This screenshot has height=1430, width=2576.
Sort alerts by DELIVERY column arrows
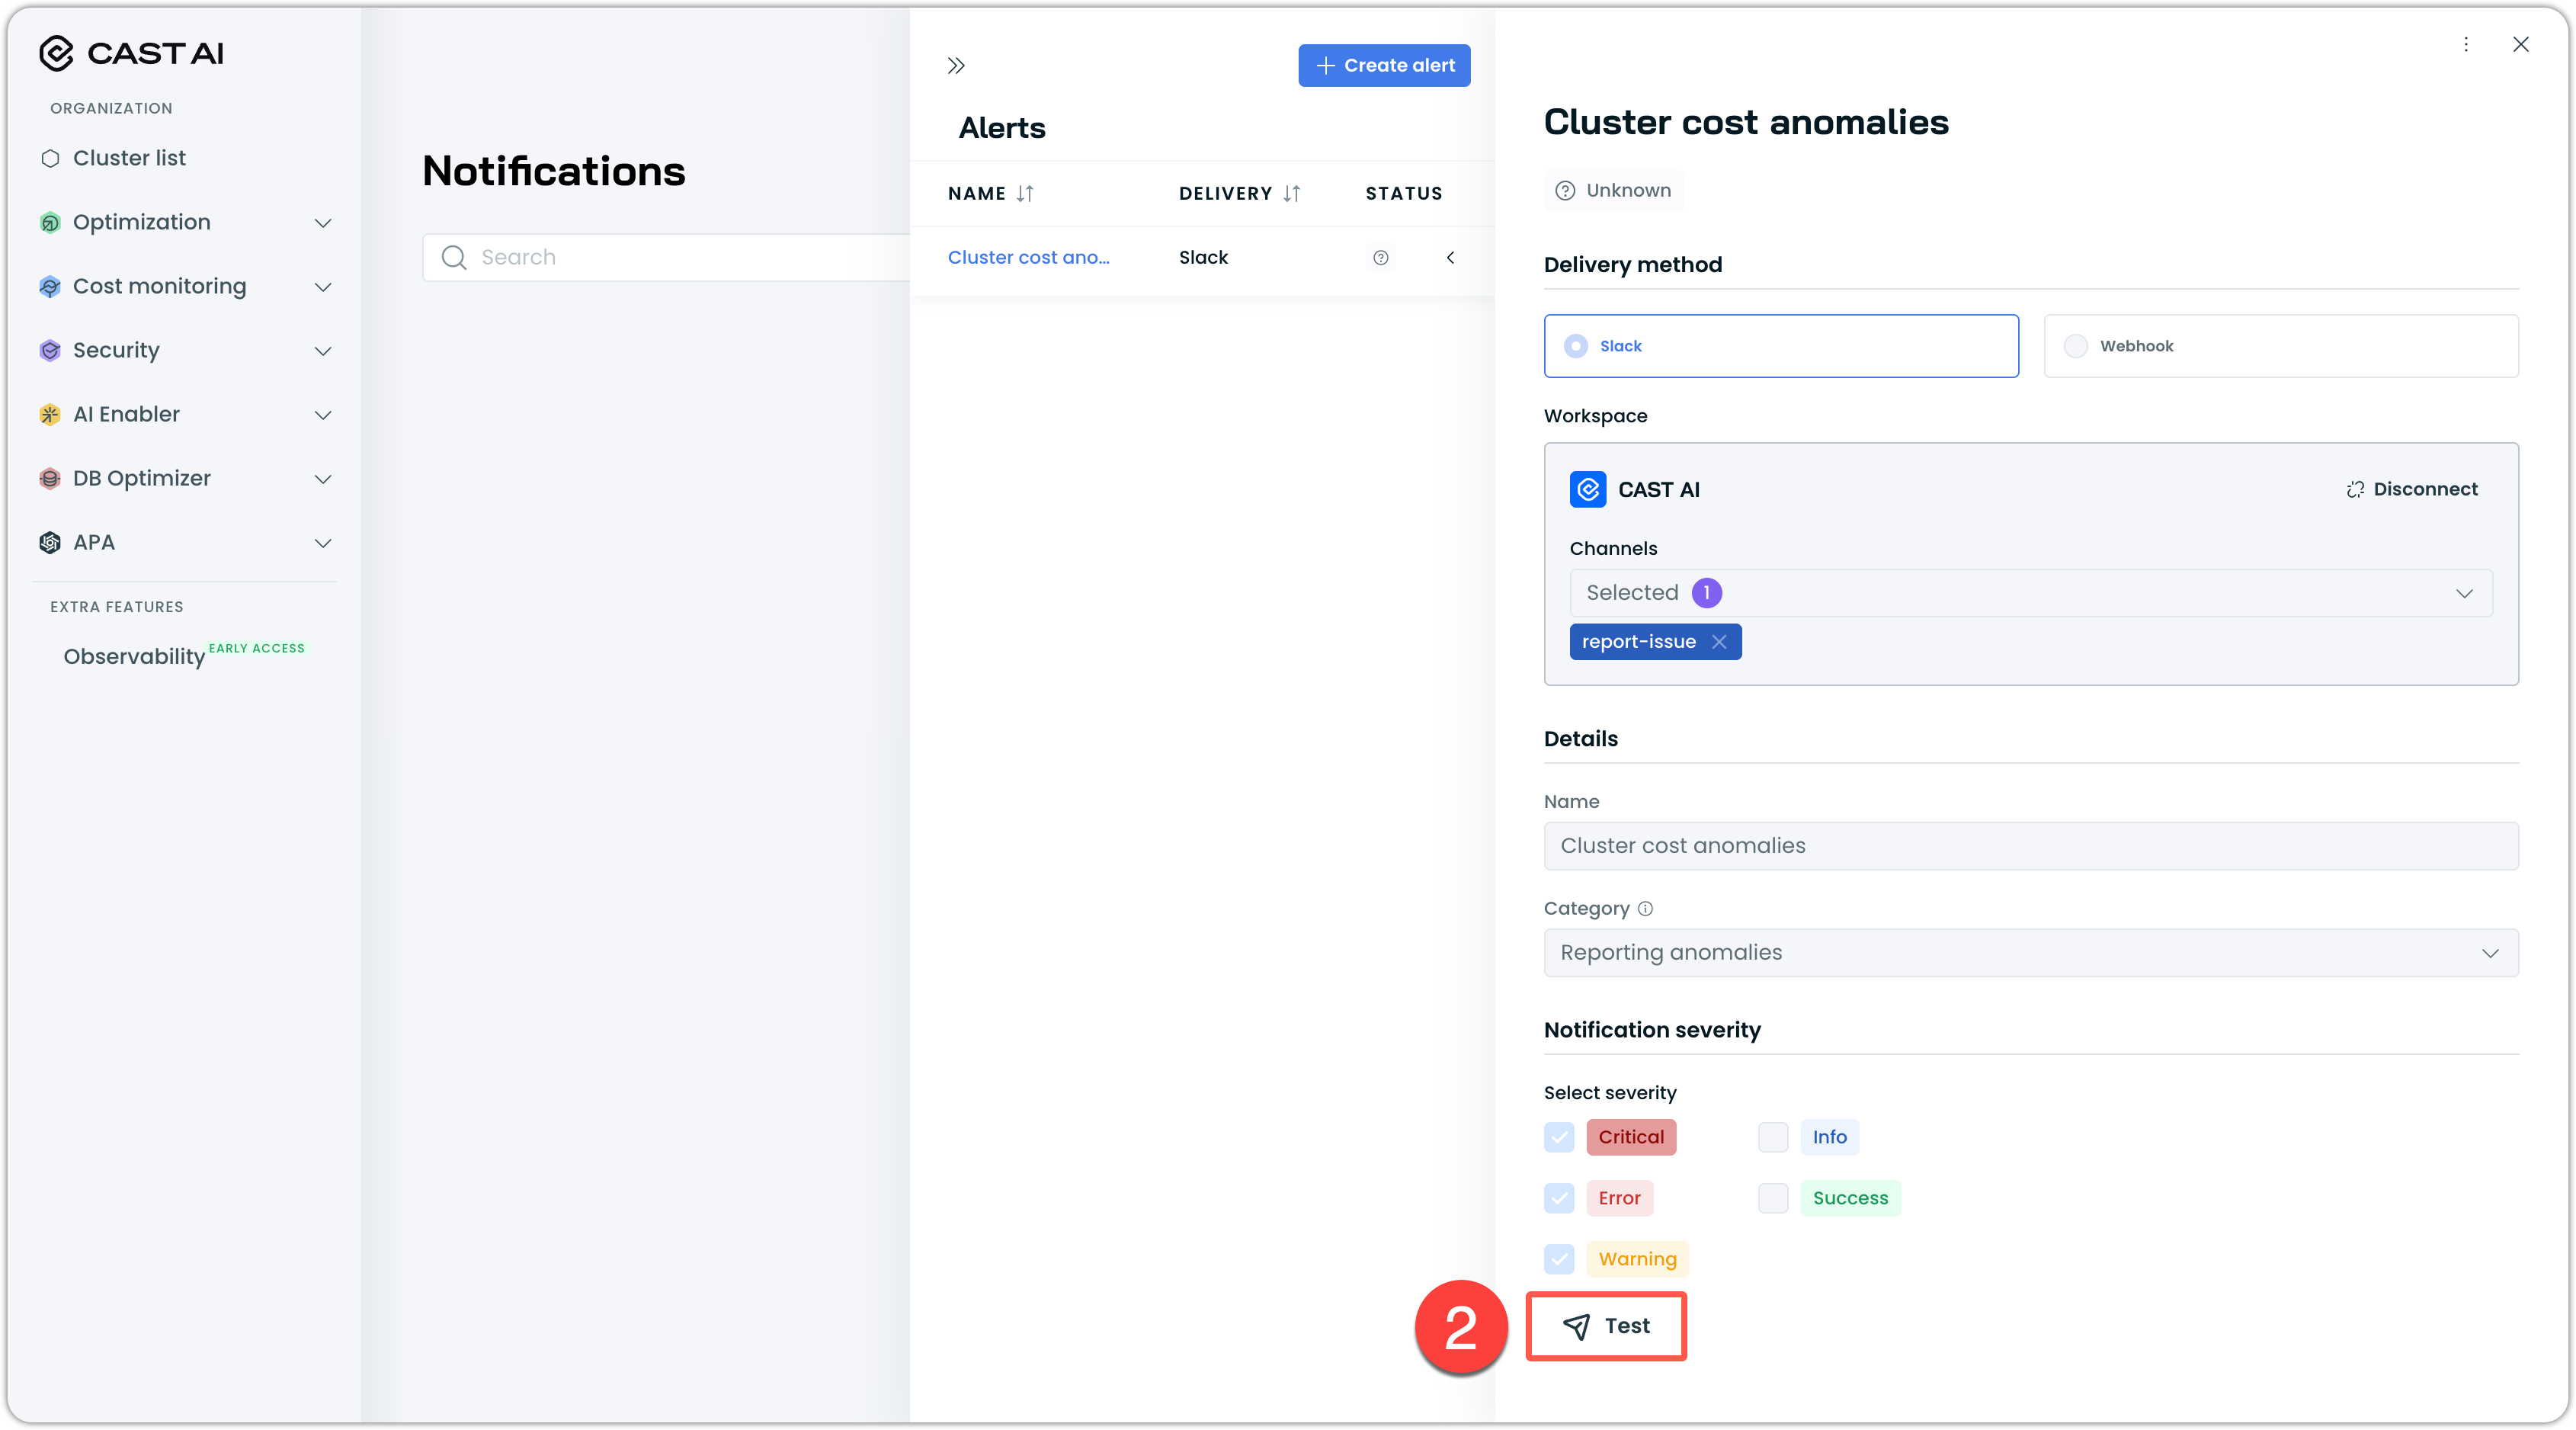click(x=1292, y=193)
